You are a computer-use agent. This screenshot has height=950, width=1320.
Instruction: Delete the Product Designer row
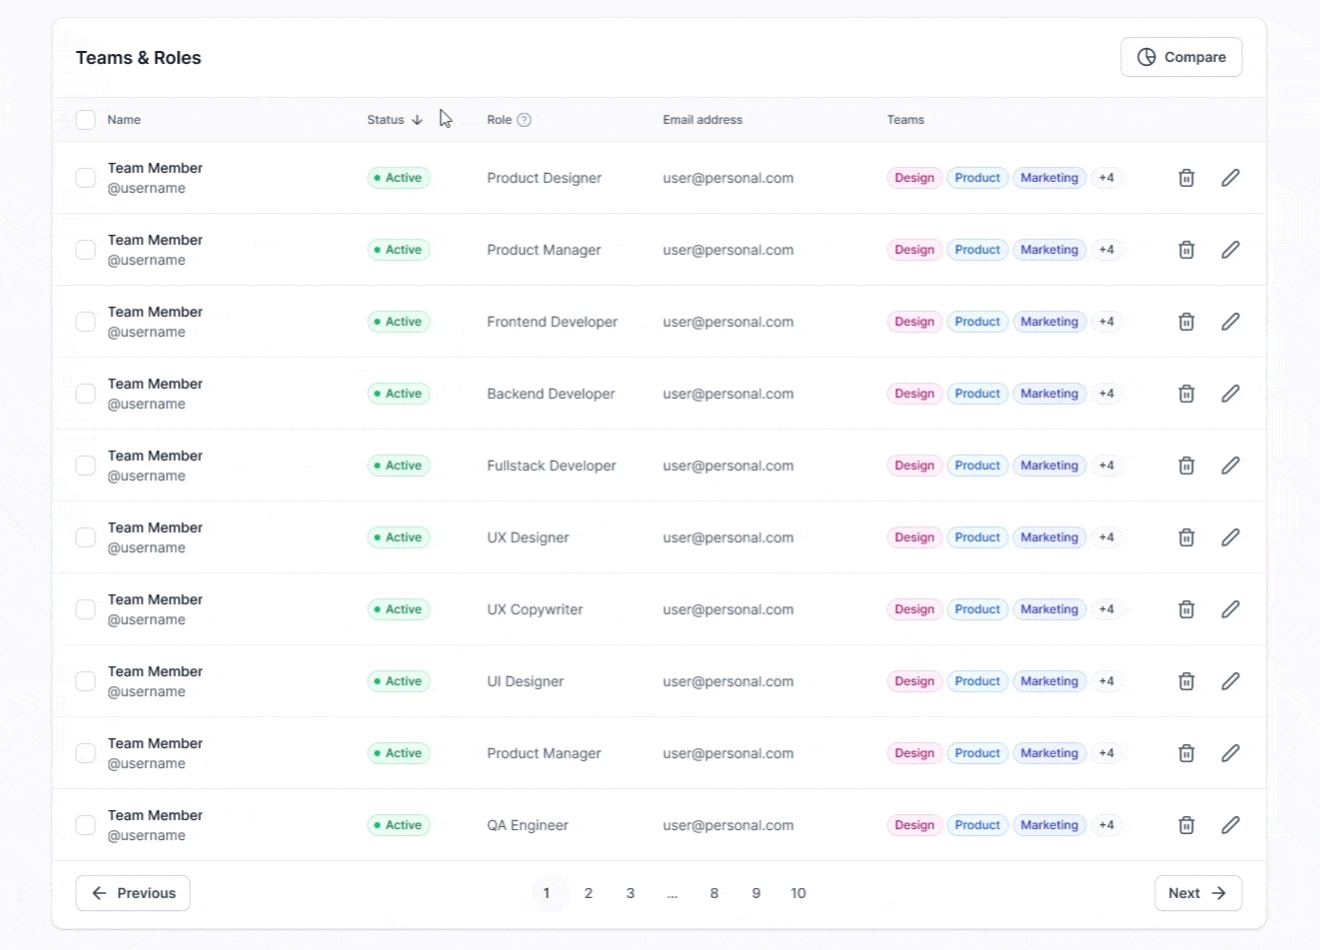click(x=1186, y=178)
